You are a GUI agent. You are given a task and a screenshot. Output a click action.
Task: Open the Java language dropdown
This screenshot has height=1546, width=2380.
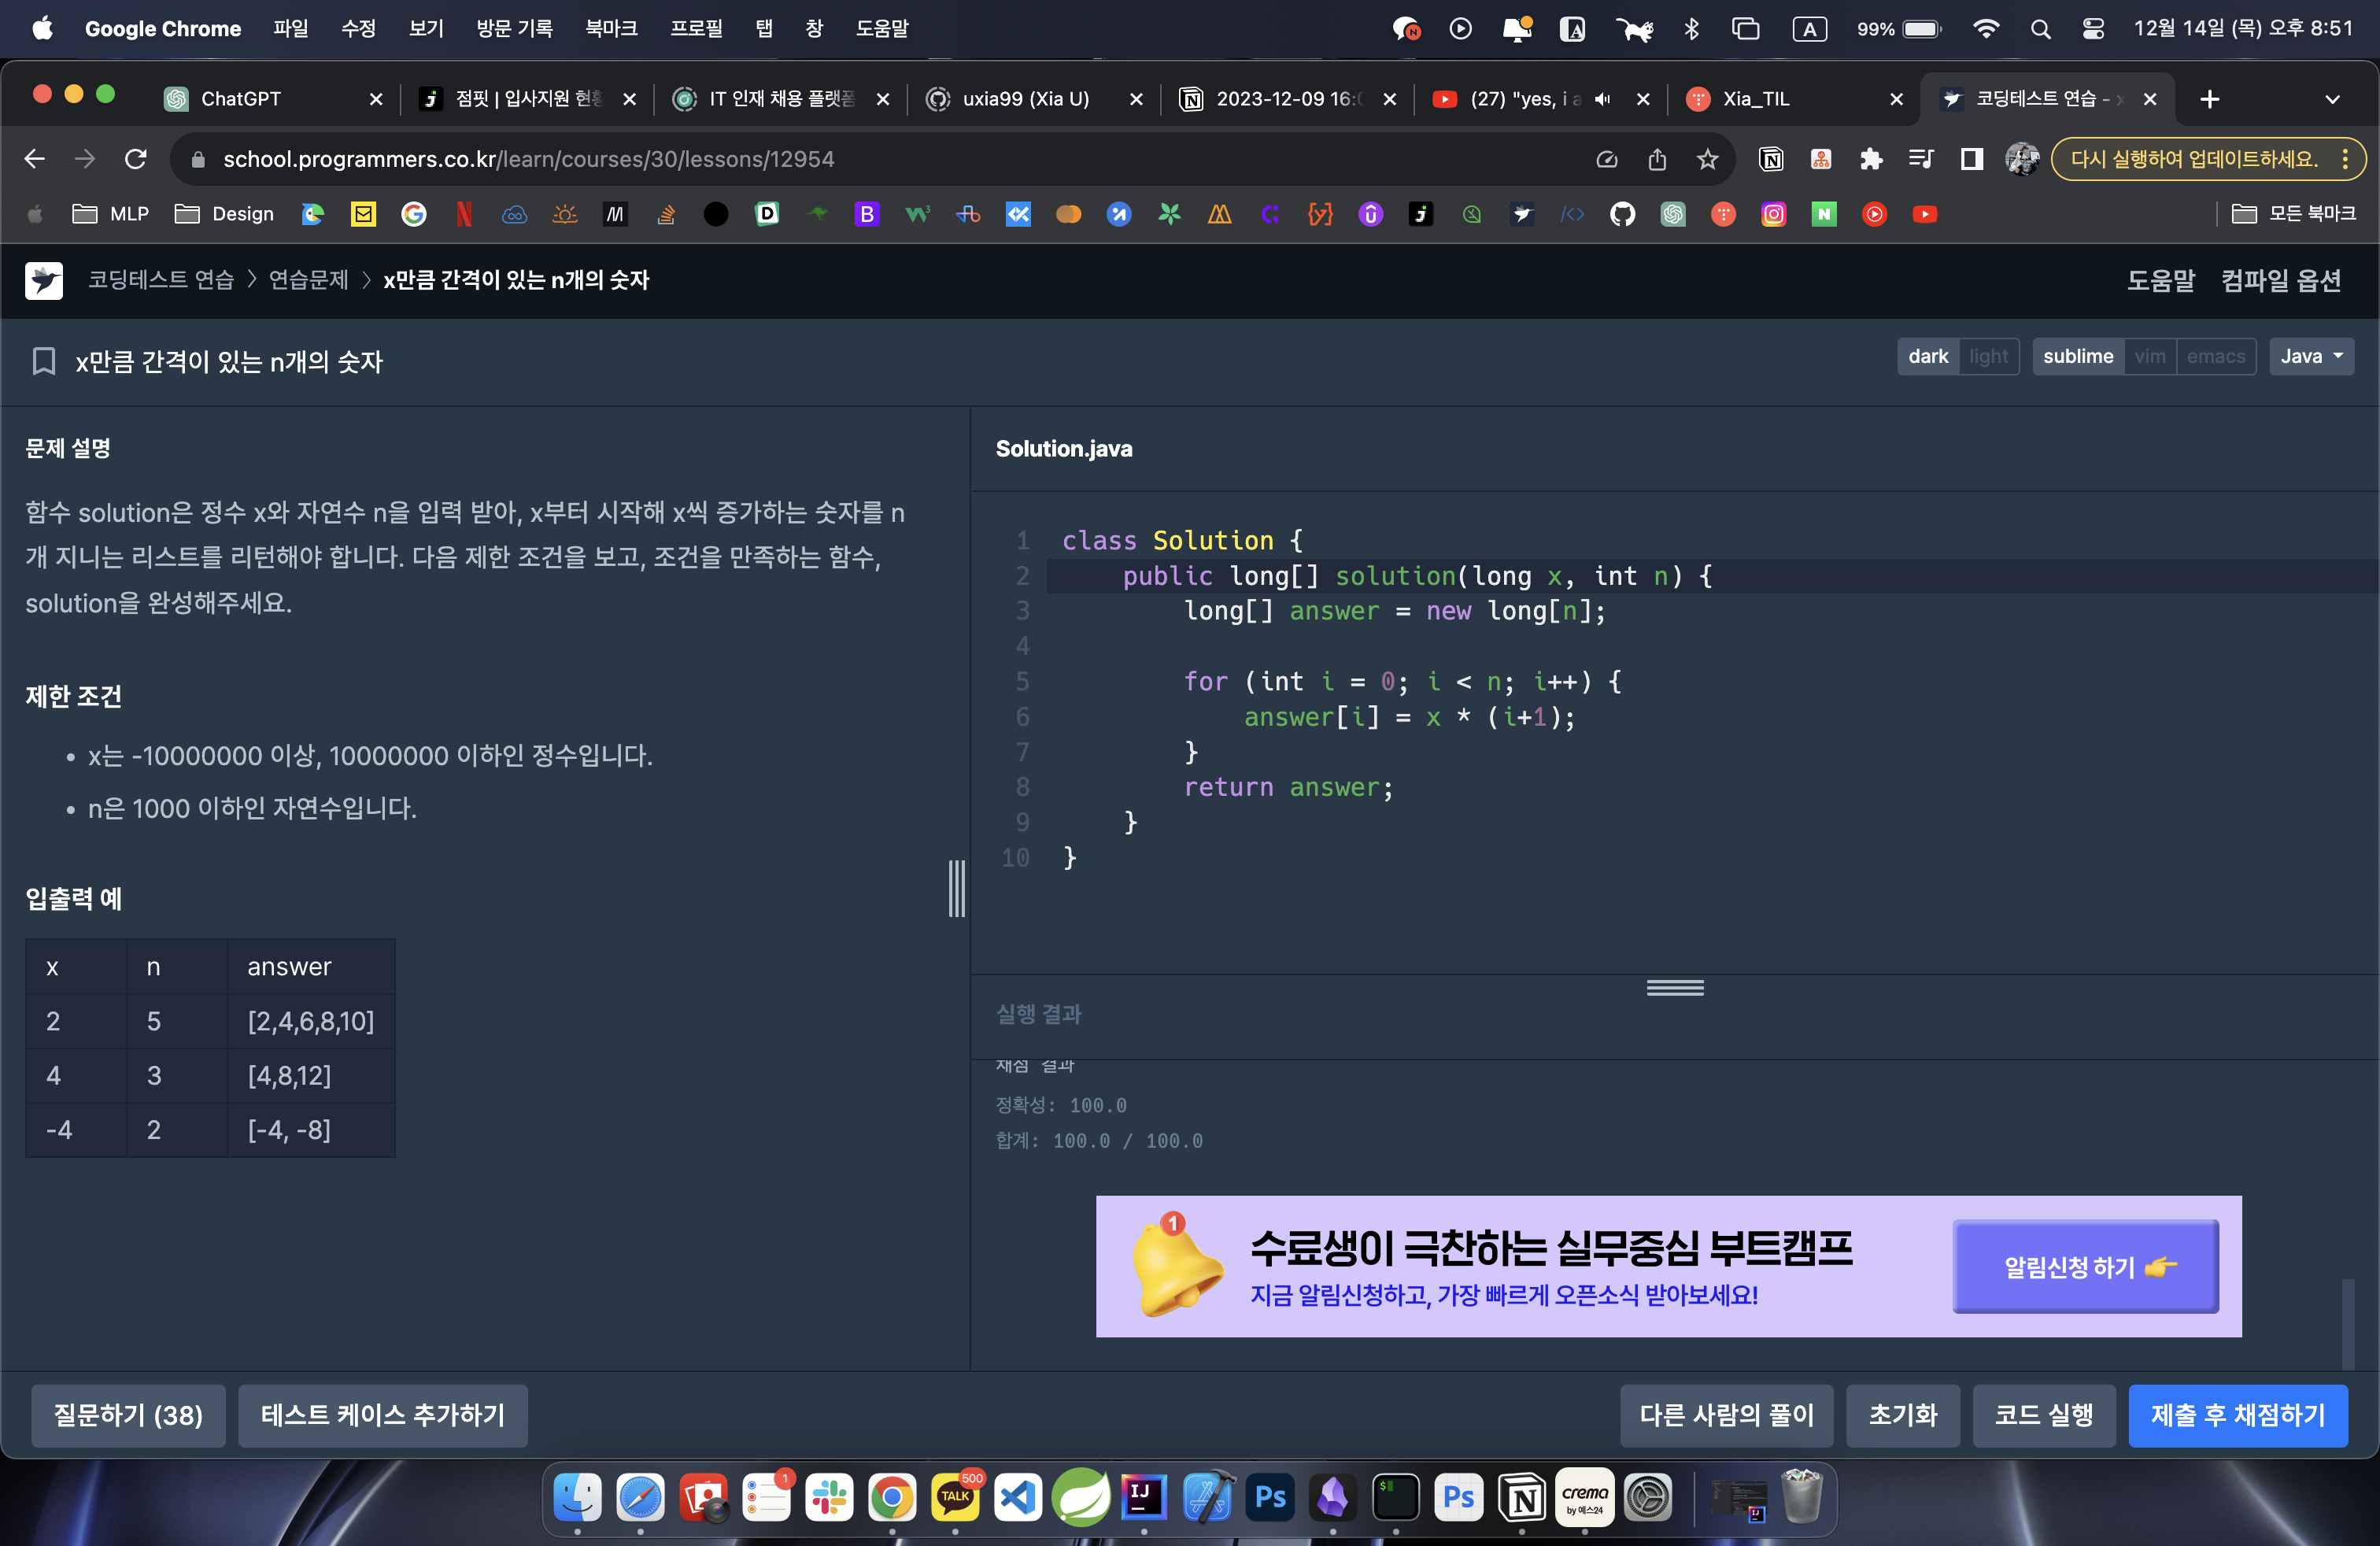(2311, 357)
